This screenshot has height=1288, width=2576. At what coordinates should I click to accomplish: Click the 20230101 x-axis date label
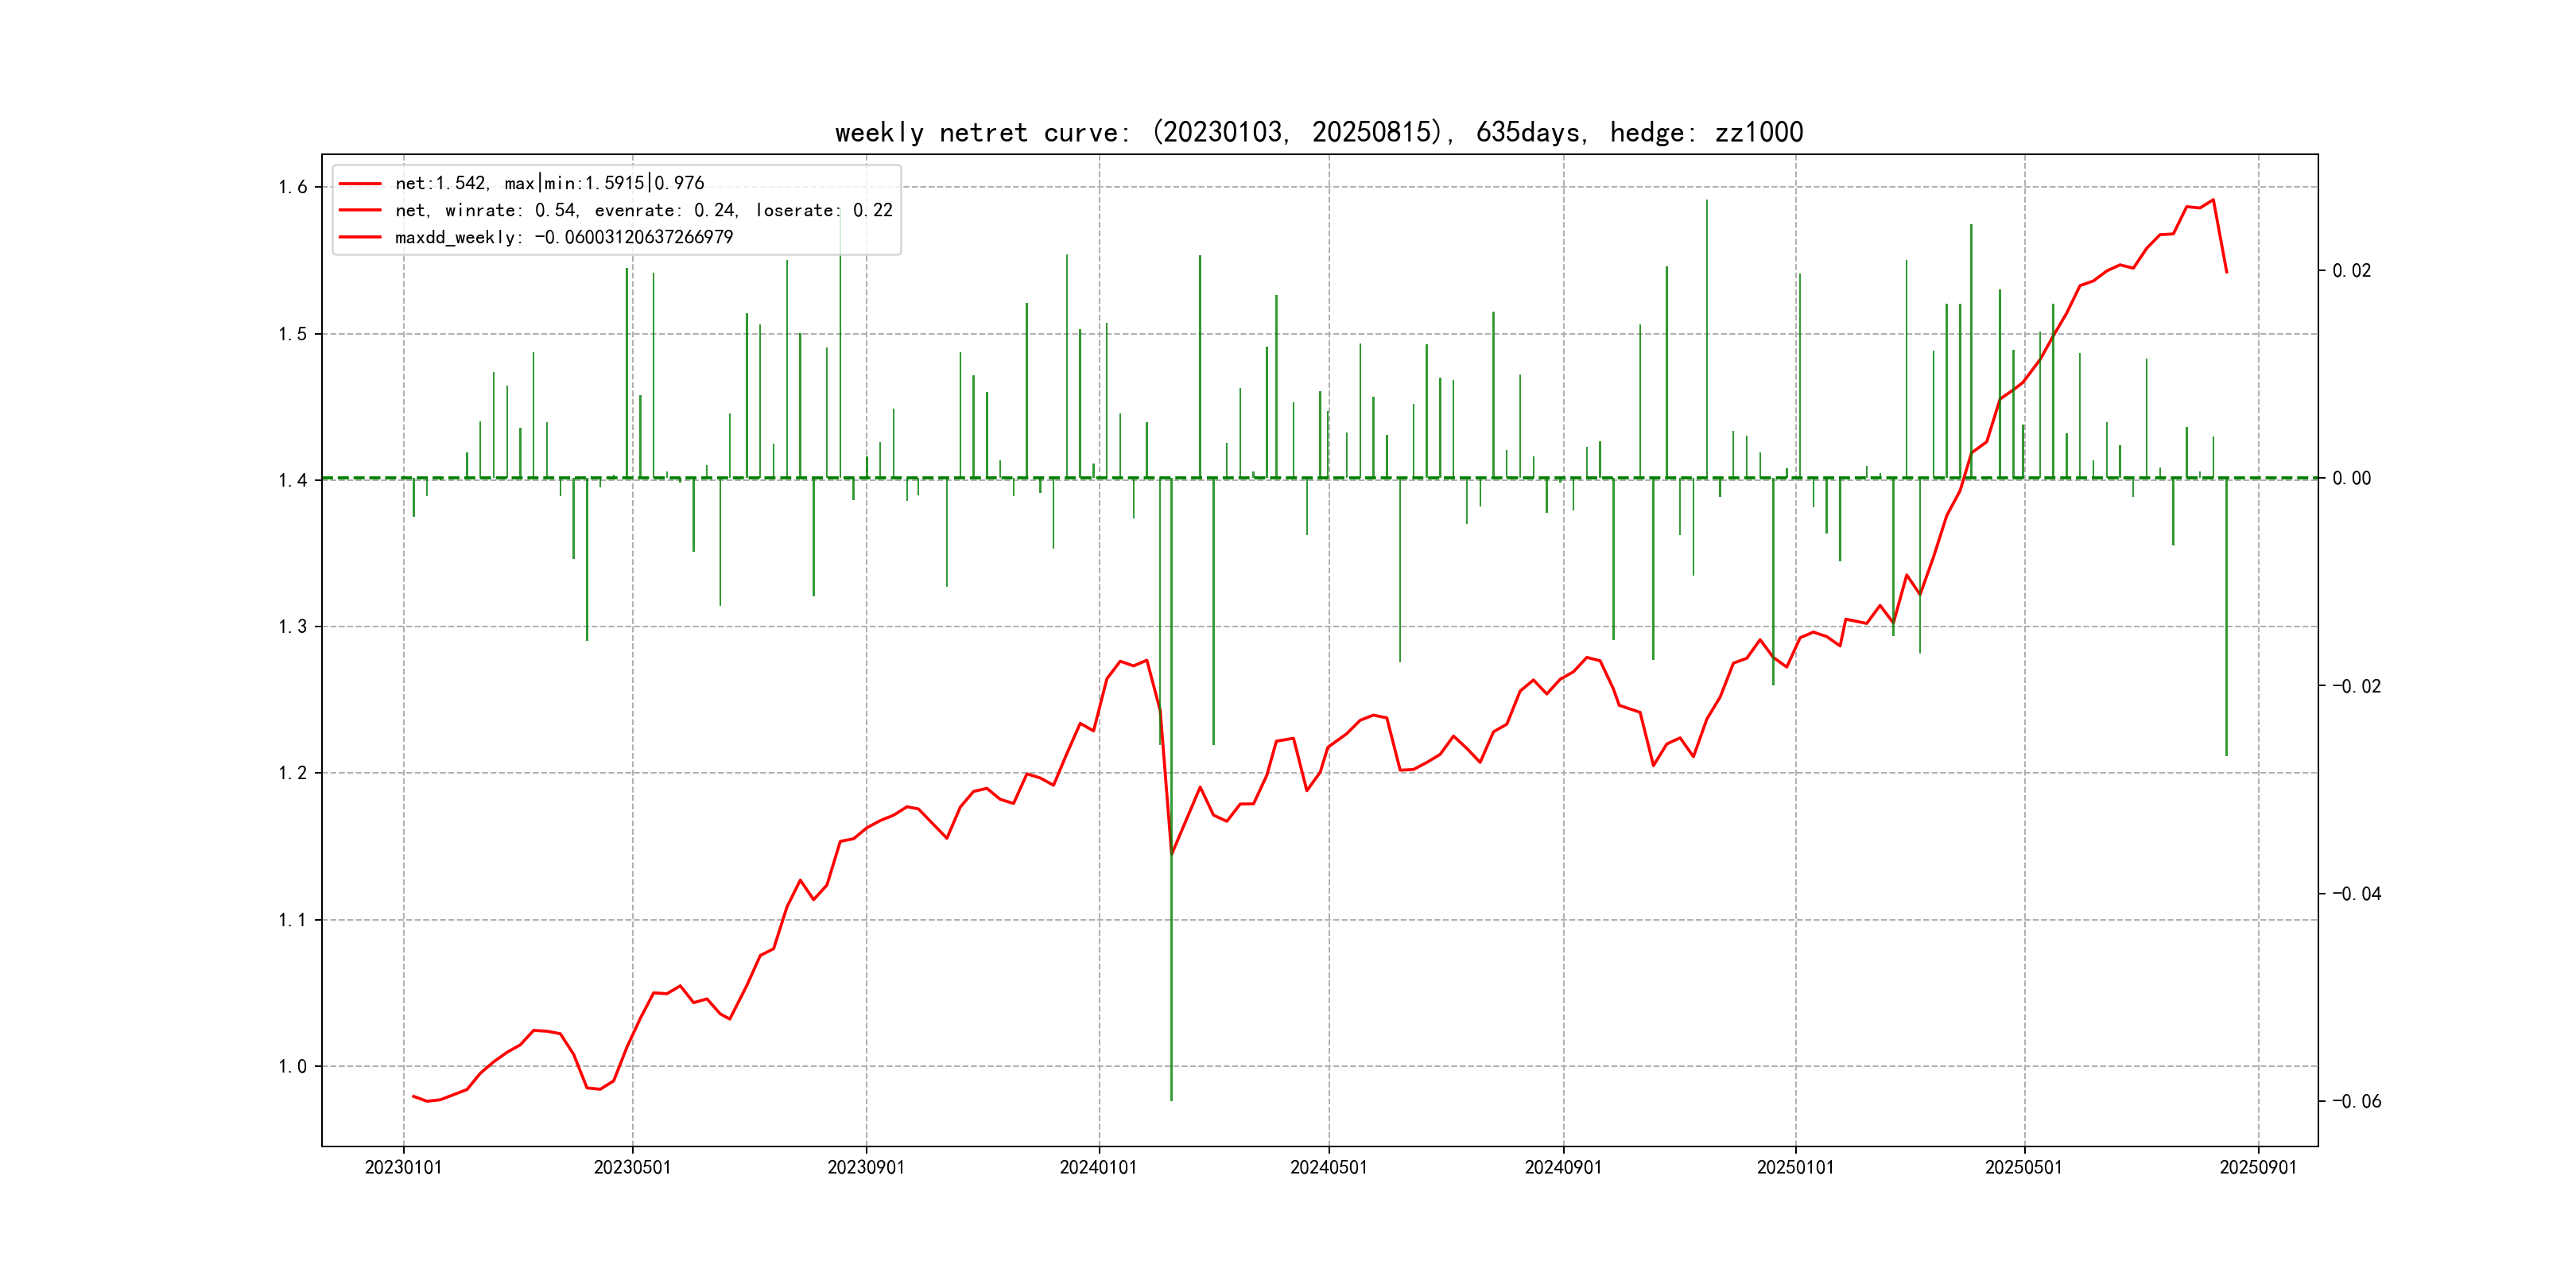click(x=403, y=1167)
